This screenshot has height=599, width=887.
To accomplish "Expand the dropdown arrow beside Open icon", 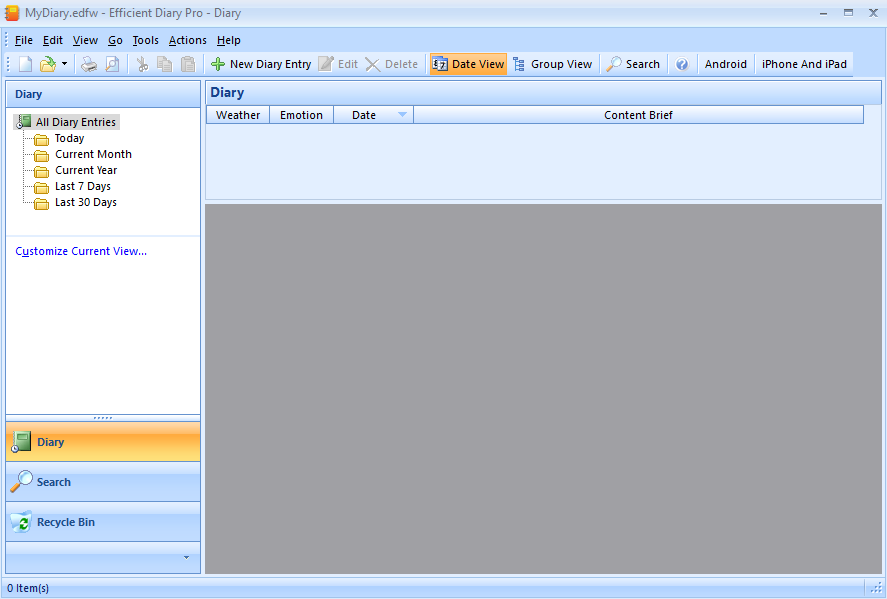I will (64, 64).
